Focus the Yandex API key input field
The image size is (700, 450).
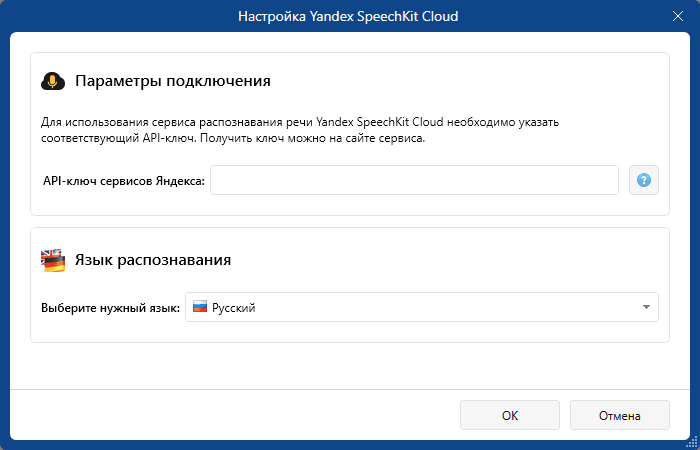click(414, 180)
